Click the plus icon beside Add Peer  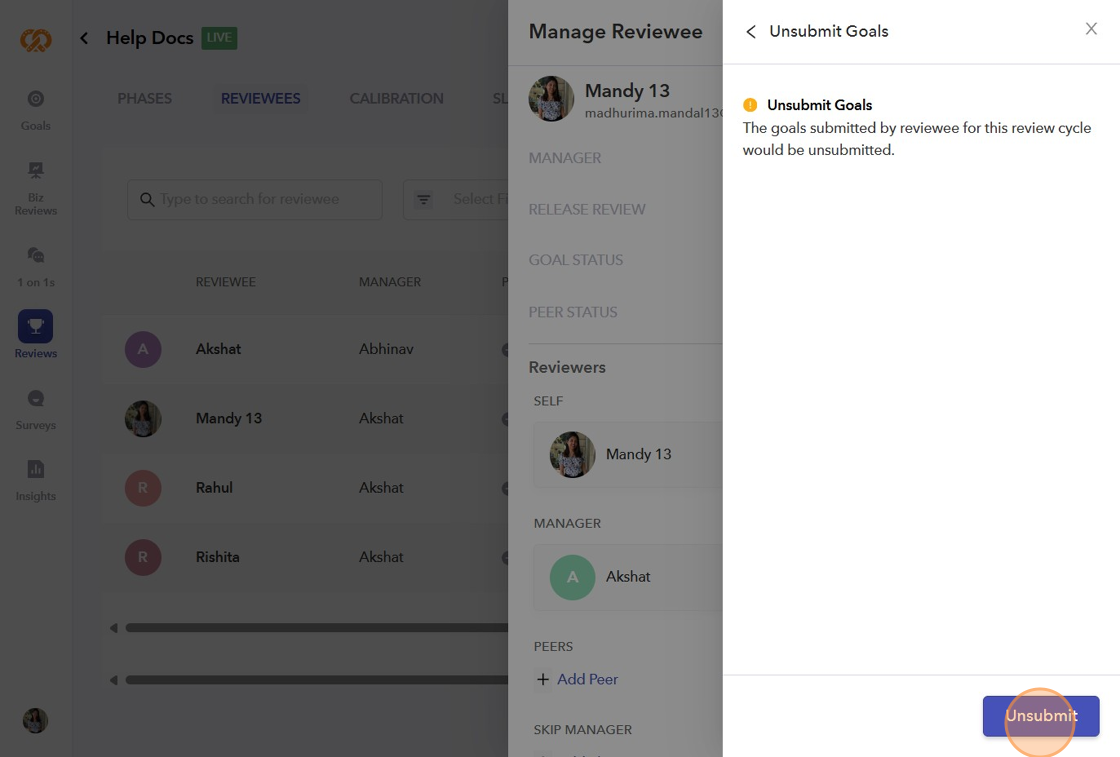pos(543,679)
